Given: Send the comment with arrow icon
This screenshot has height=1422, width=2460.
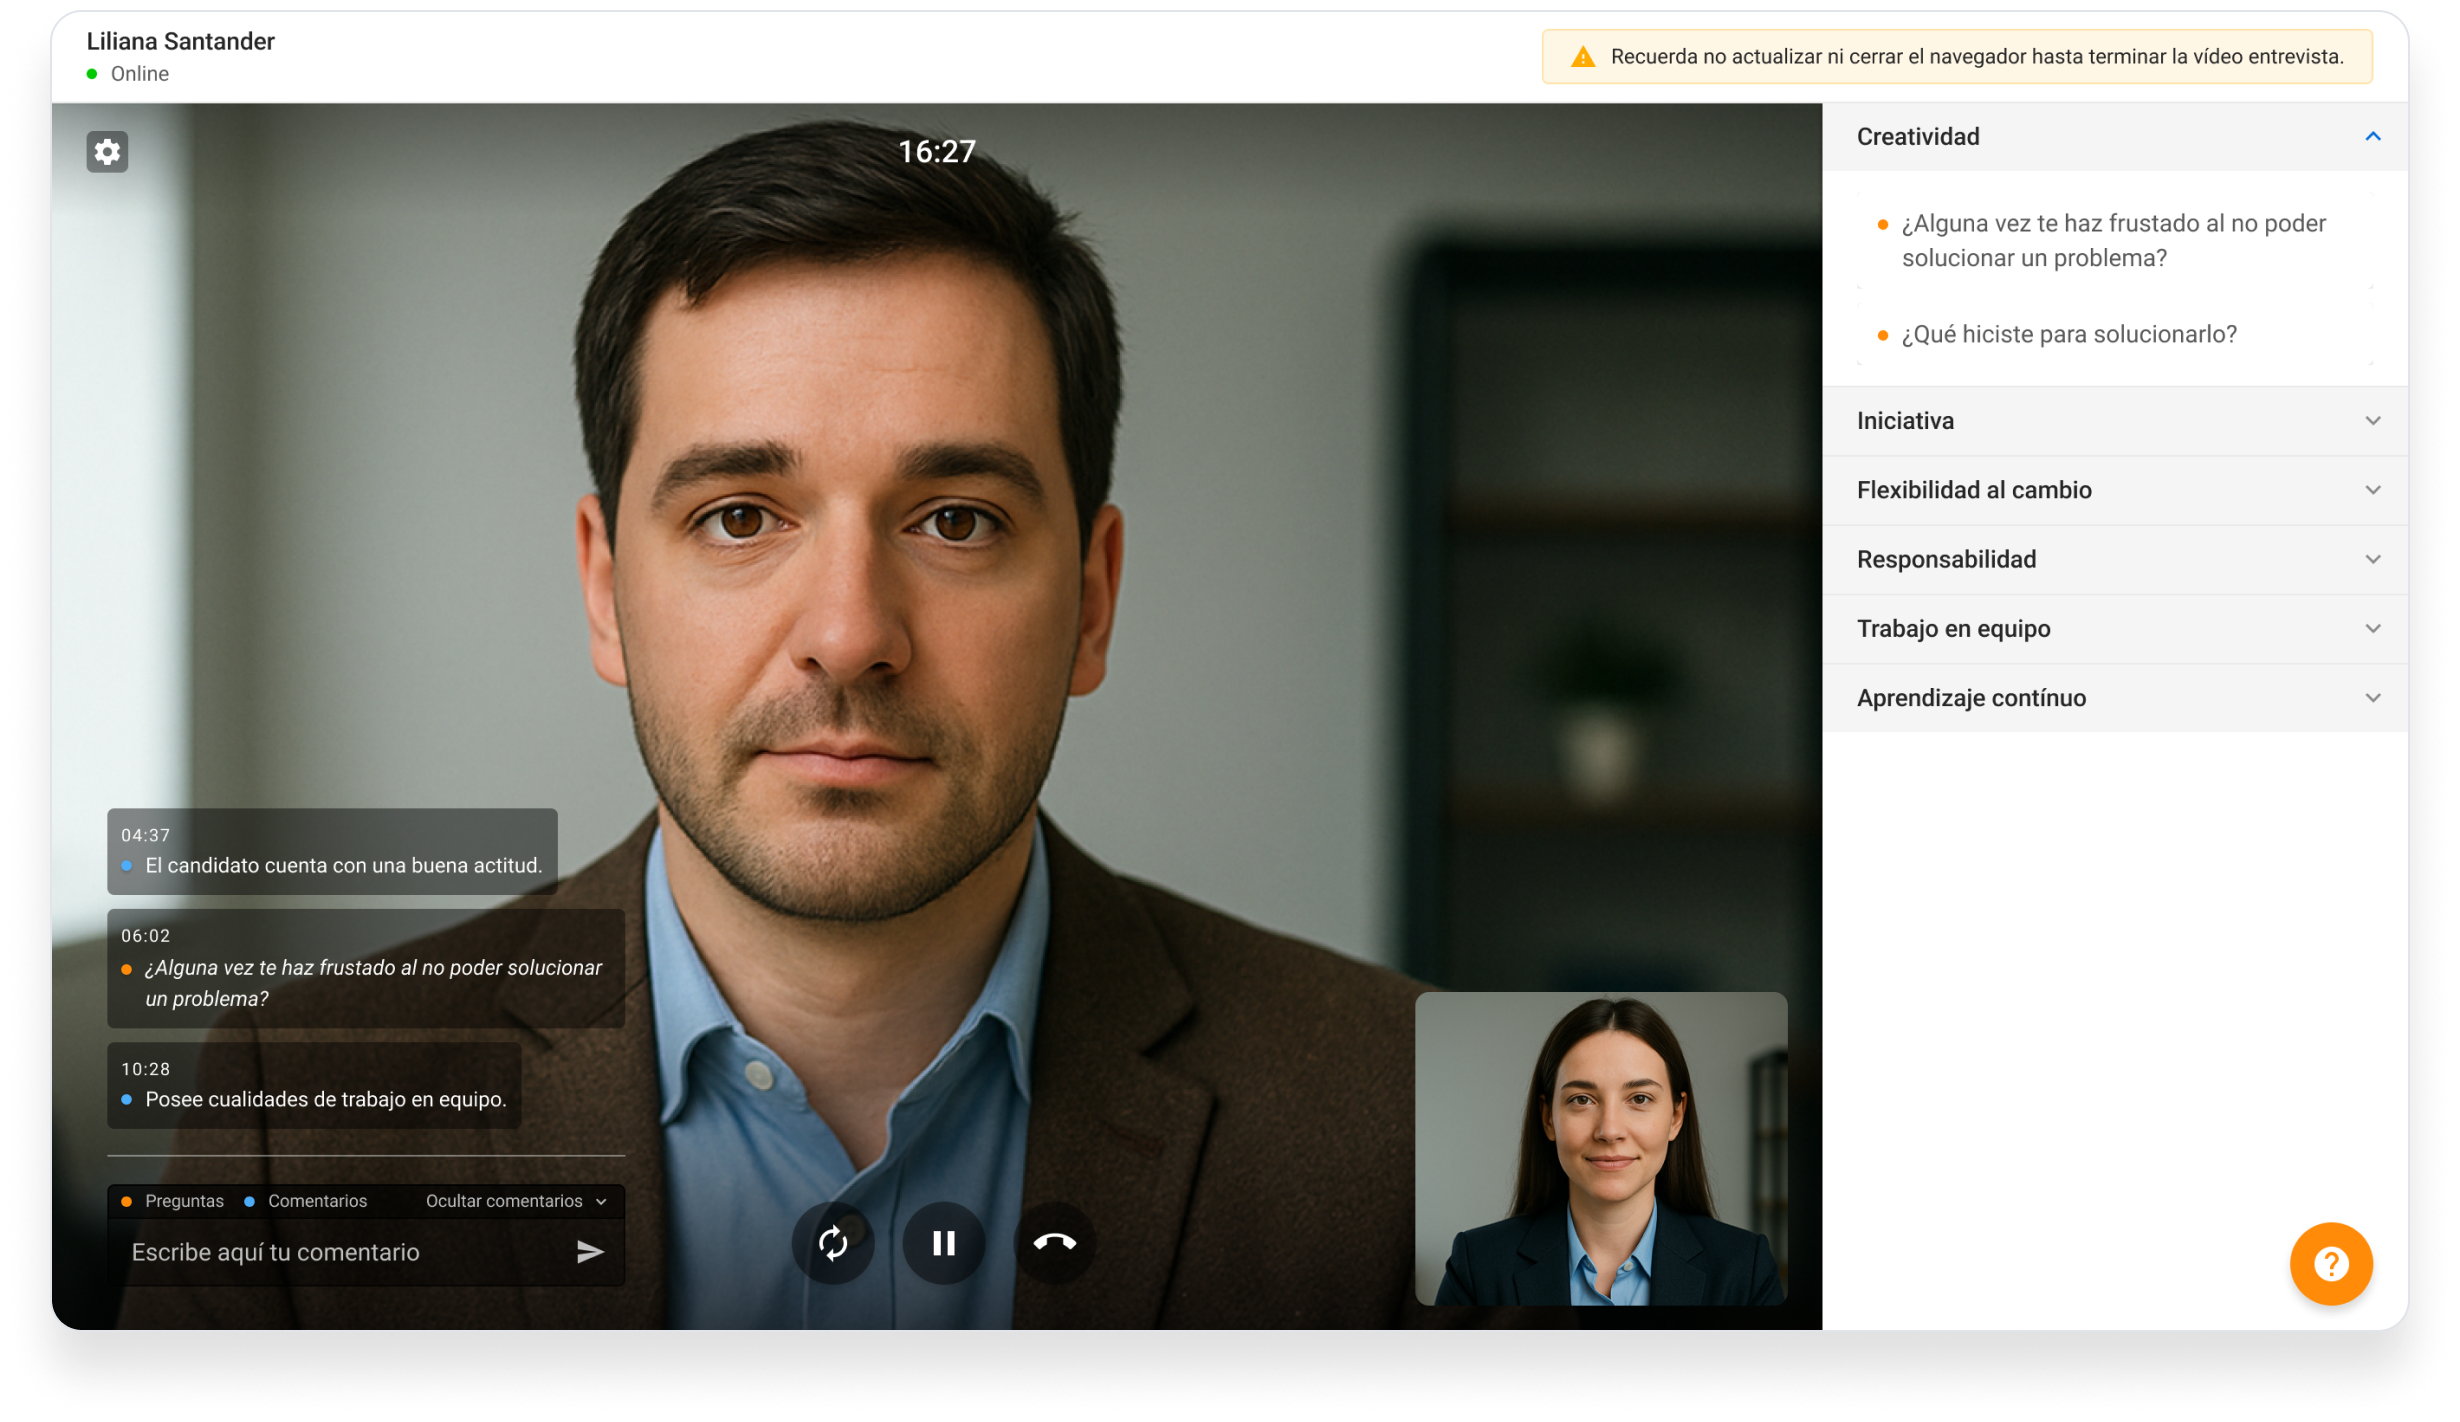Looking at the screenshot, I should pyautogui.click(x=590, y=1252).
